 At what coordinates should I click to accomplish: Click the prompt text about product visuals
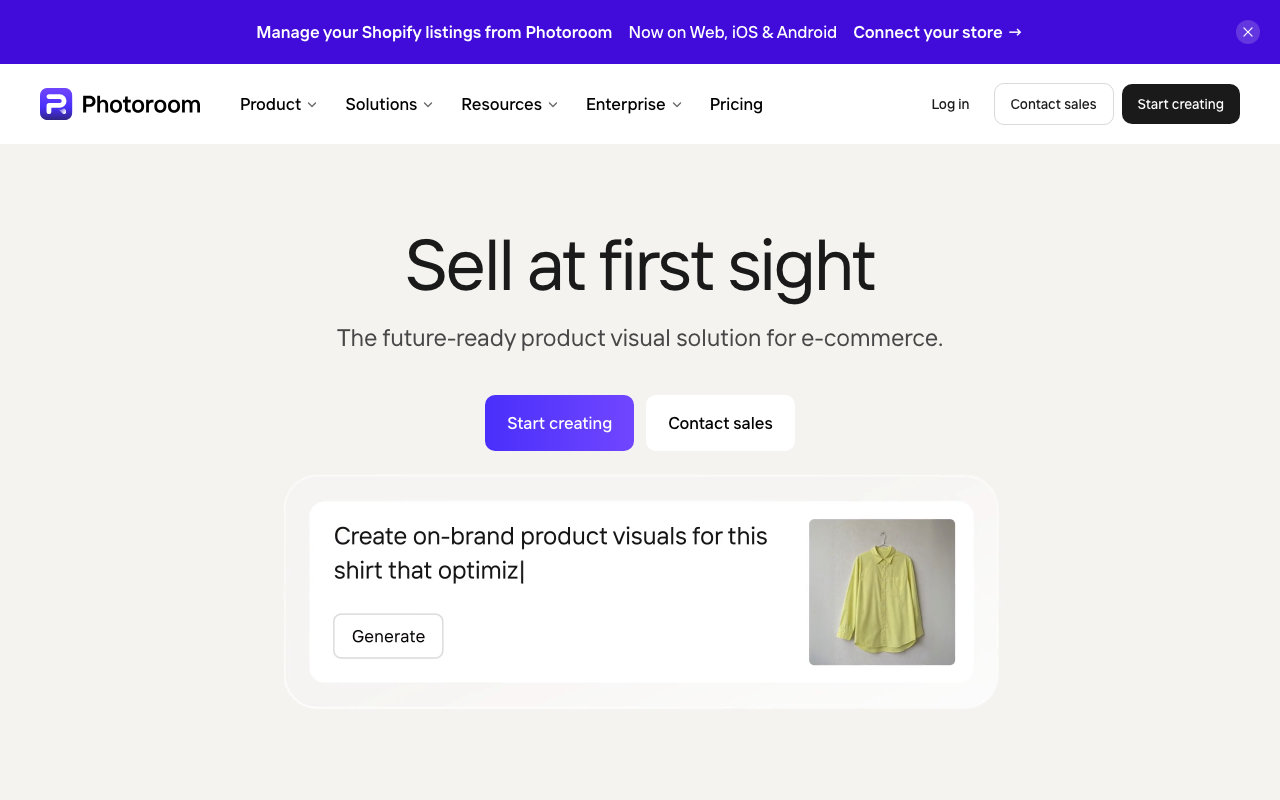[551, 553]
